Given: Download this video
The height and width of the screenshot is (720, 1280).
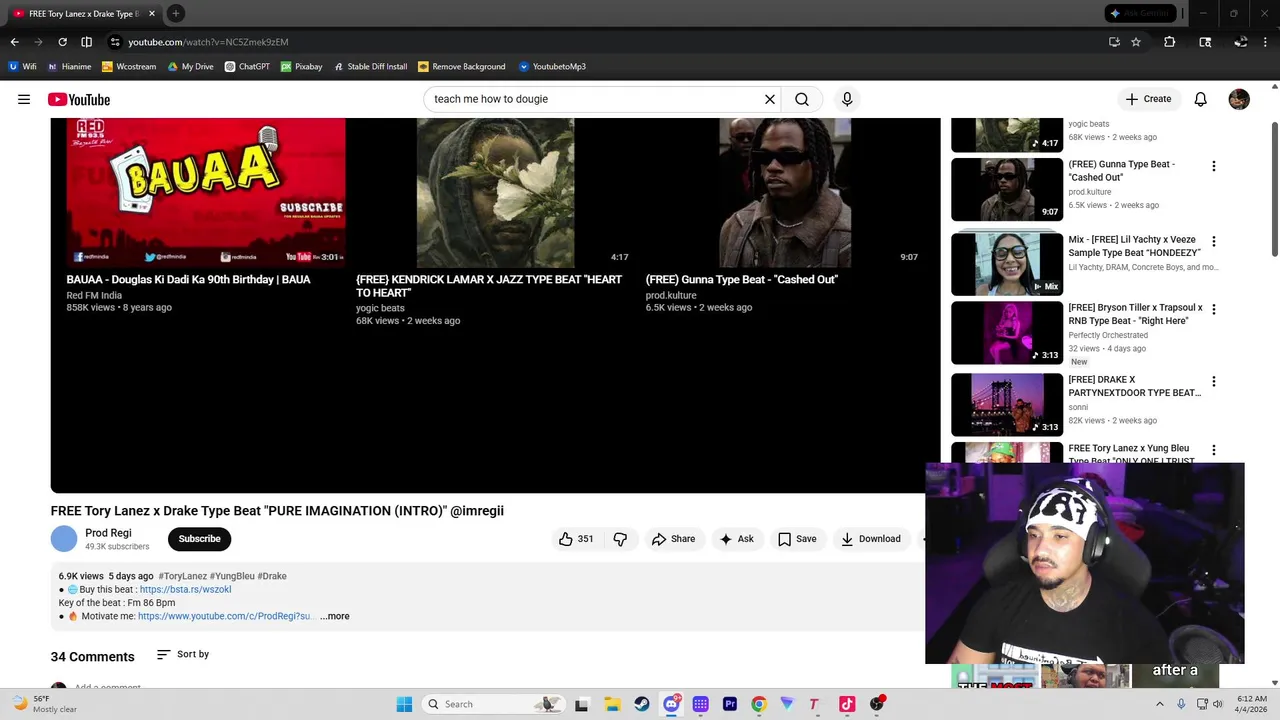Looking at the screenshot, I should click(x=871, y=539).
